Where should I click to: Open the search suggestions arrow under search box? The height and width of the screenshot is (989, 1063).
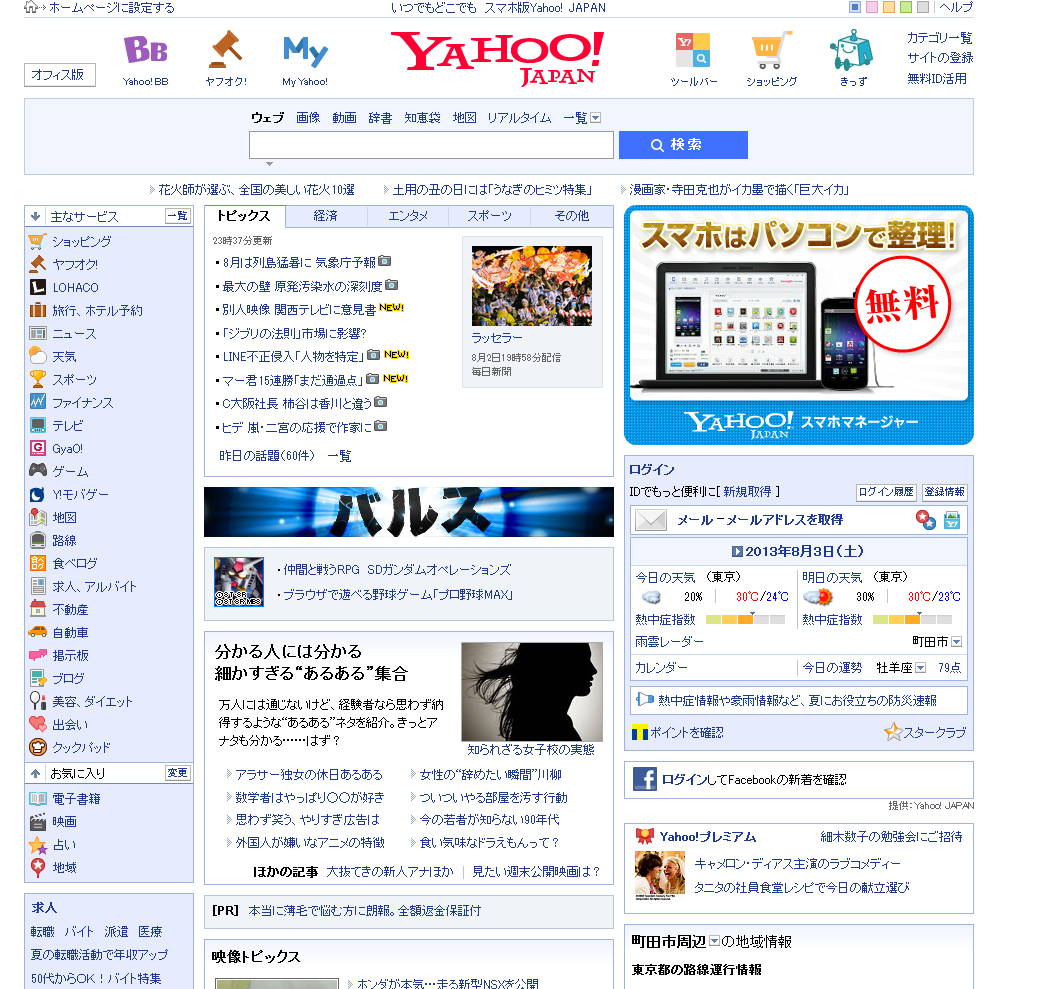(269, 164)
